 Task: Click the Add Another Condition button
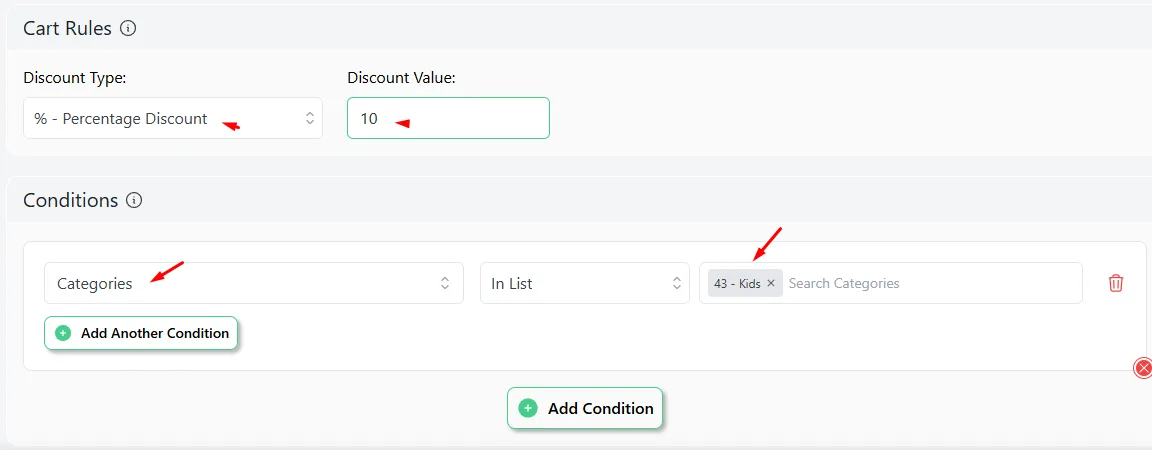tap(141, 333)
